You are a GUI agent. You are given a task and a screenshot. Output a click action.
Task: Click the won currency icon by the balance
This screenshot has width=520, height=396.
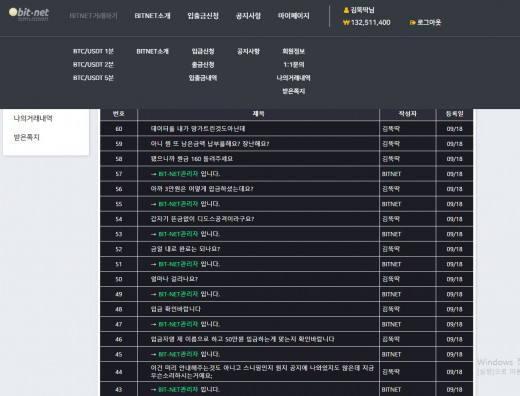pos(346,23)
